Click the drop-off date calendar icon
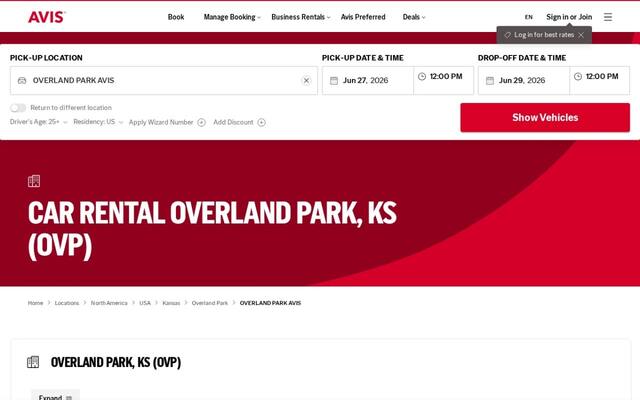The height and width of the screenshot is (400, 640). pyautogui.click(x=490, y=81)
